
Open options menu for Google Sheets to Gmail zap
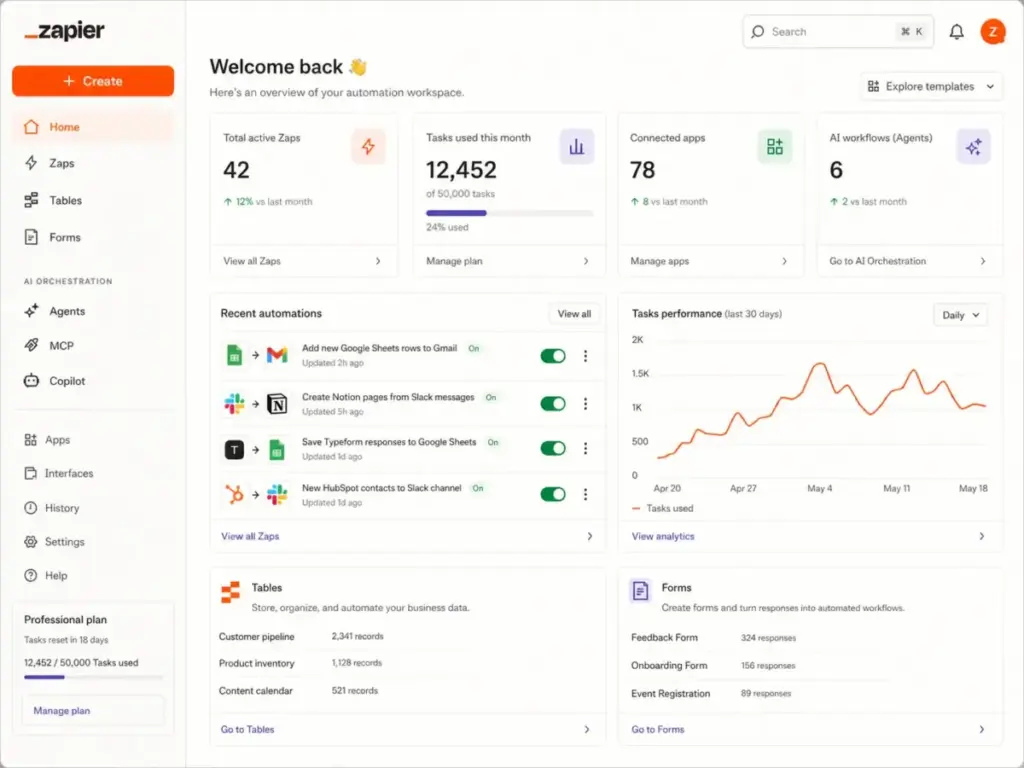[585, 356]
